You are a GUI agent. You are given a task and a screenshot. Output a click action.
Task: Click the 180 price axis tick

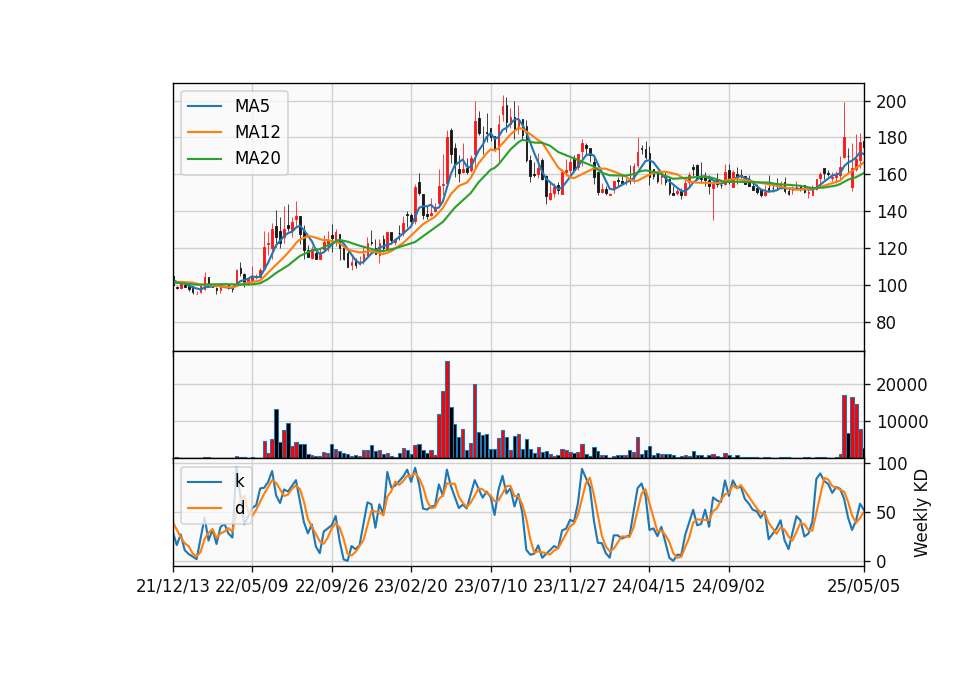click(891, 138)
